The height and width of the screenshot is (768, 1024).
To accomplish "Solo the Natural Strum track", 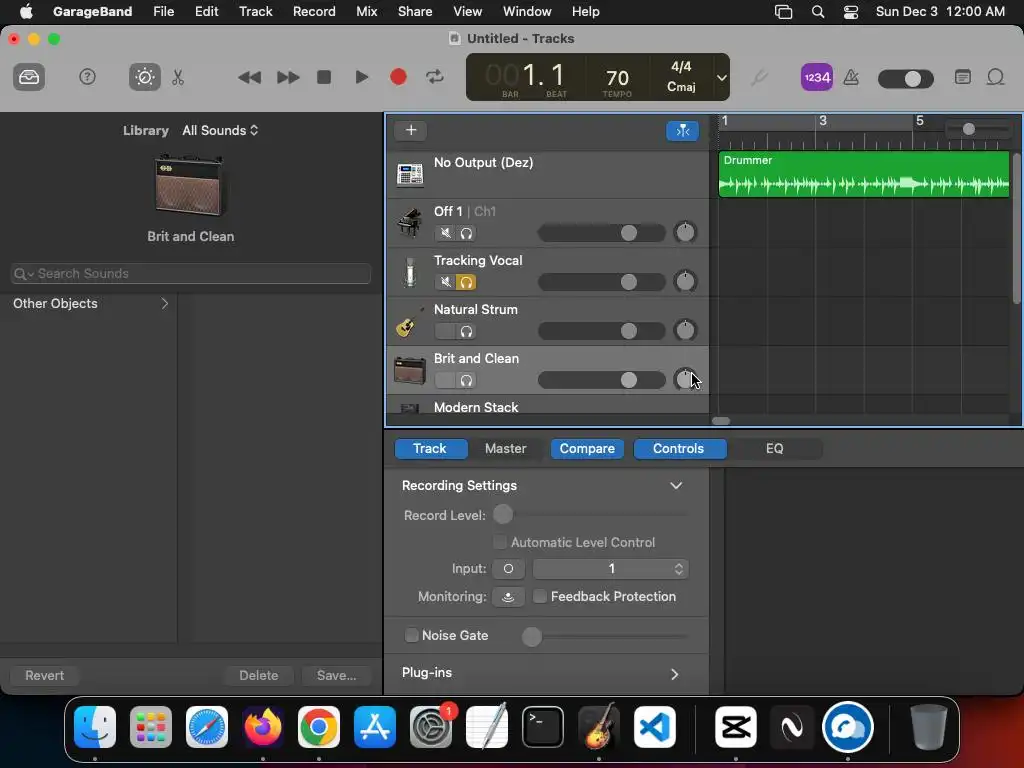I will 466,331.
